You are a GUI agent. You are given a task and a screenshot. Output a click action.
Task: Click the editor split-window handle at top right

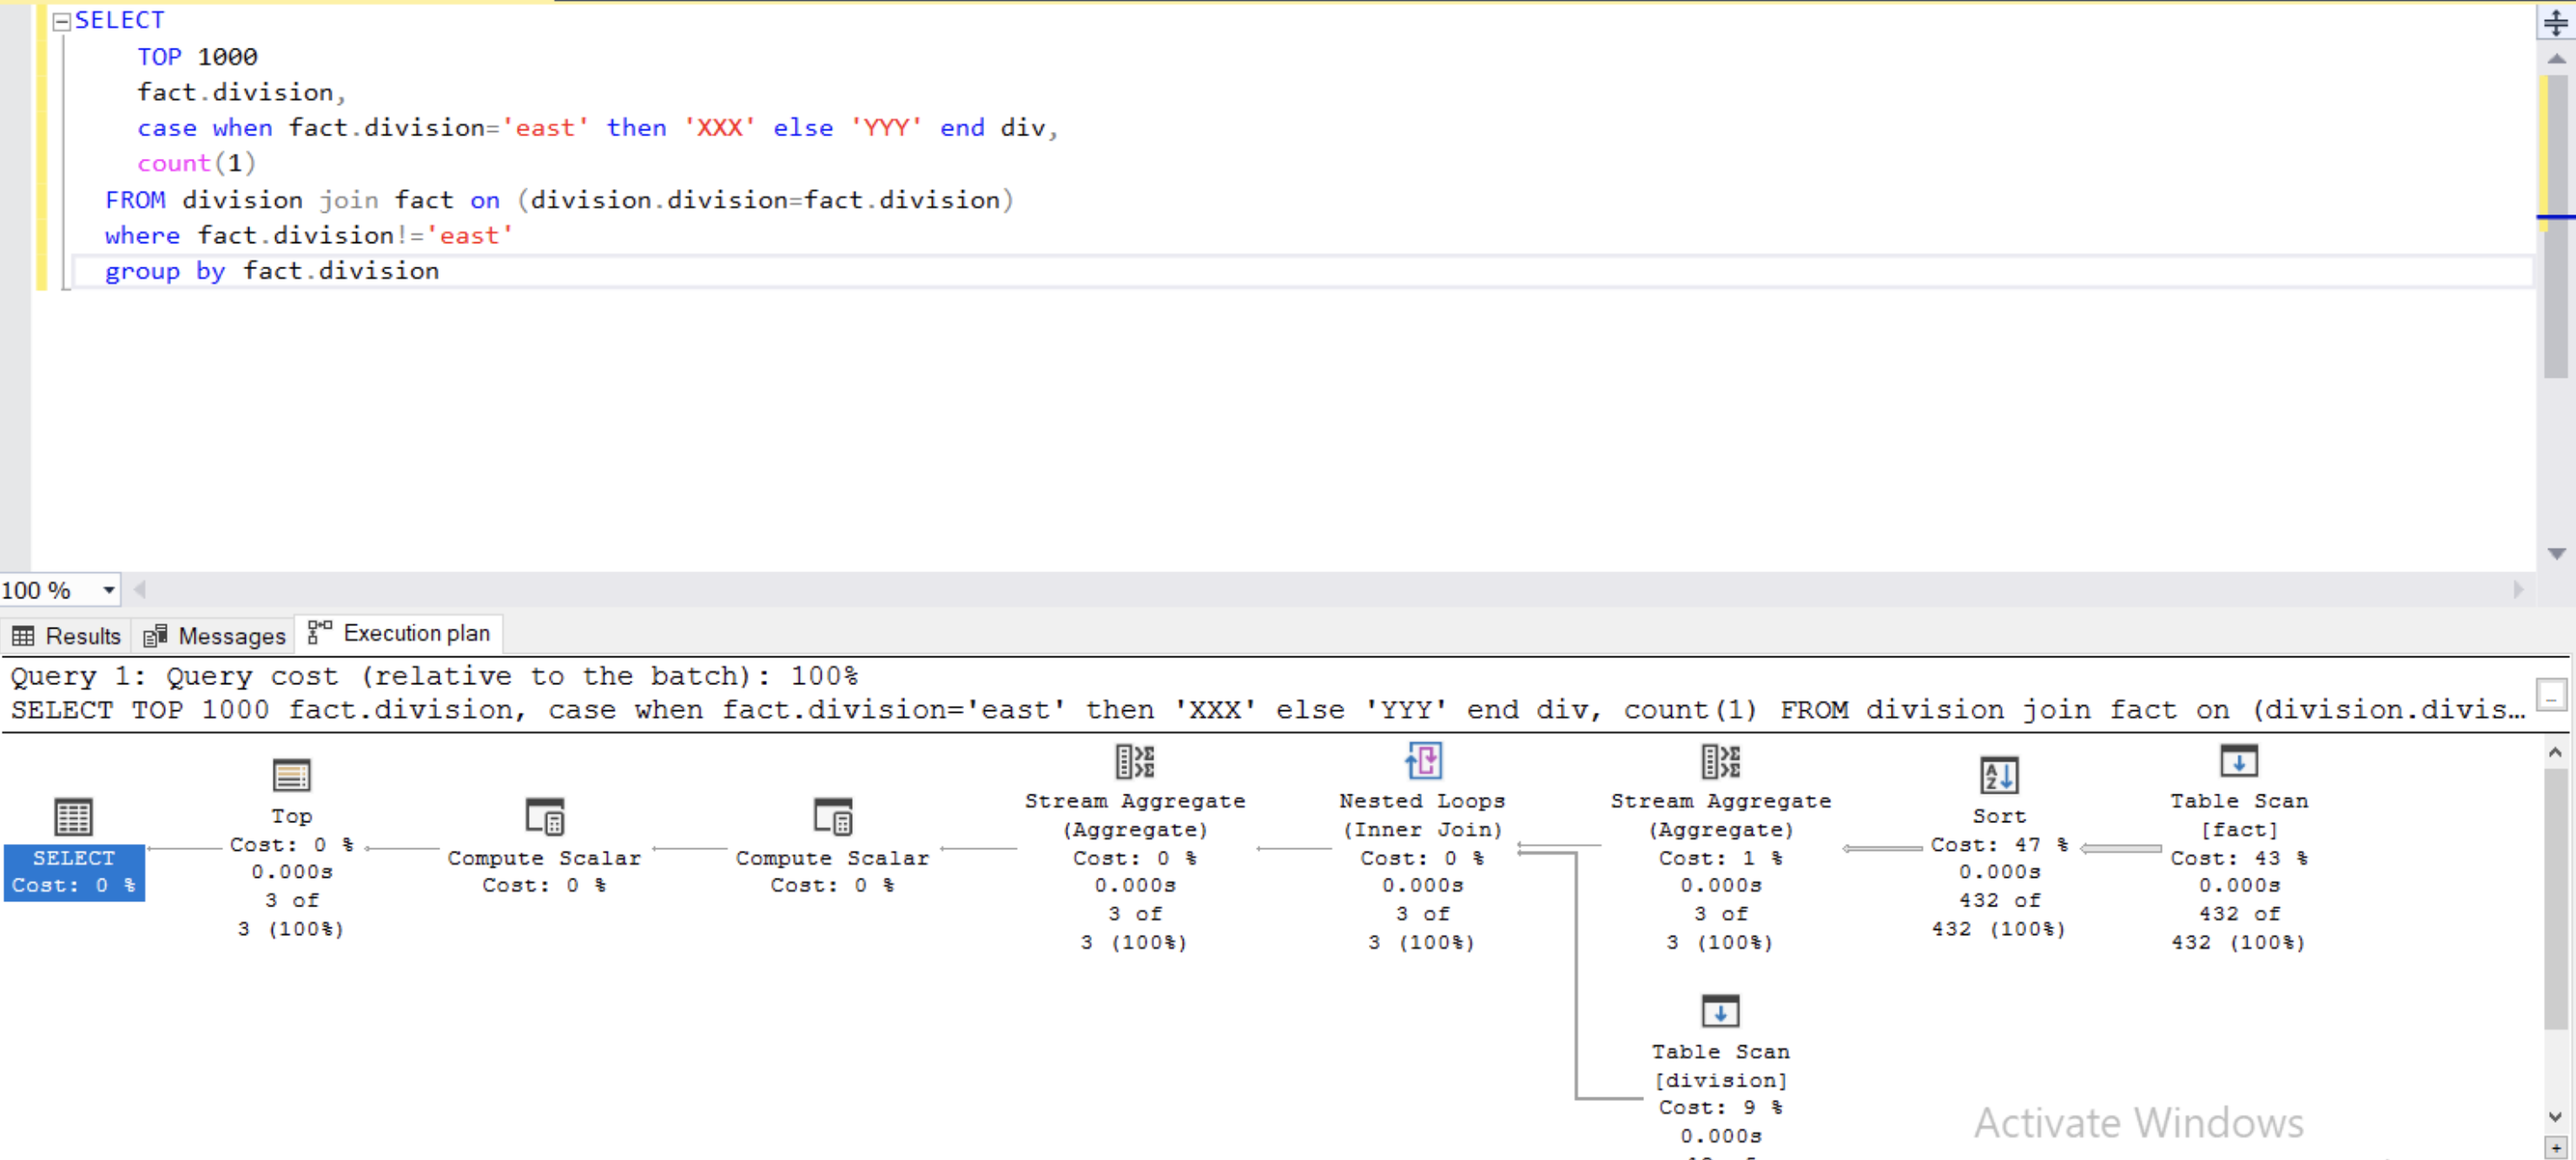2556,22
